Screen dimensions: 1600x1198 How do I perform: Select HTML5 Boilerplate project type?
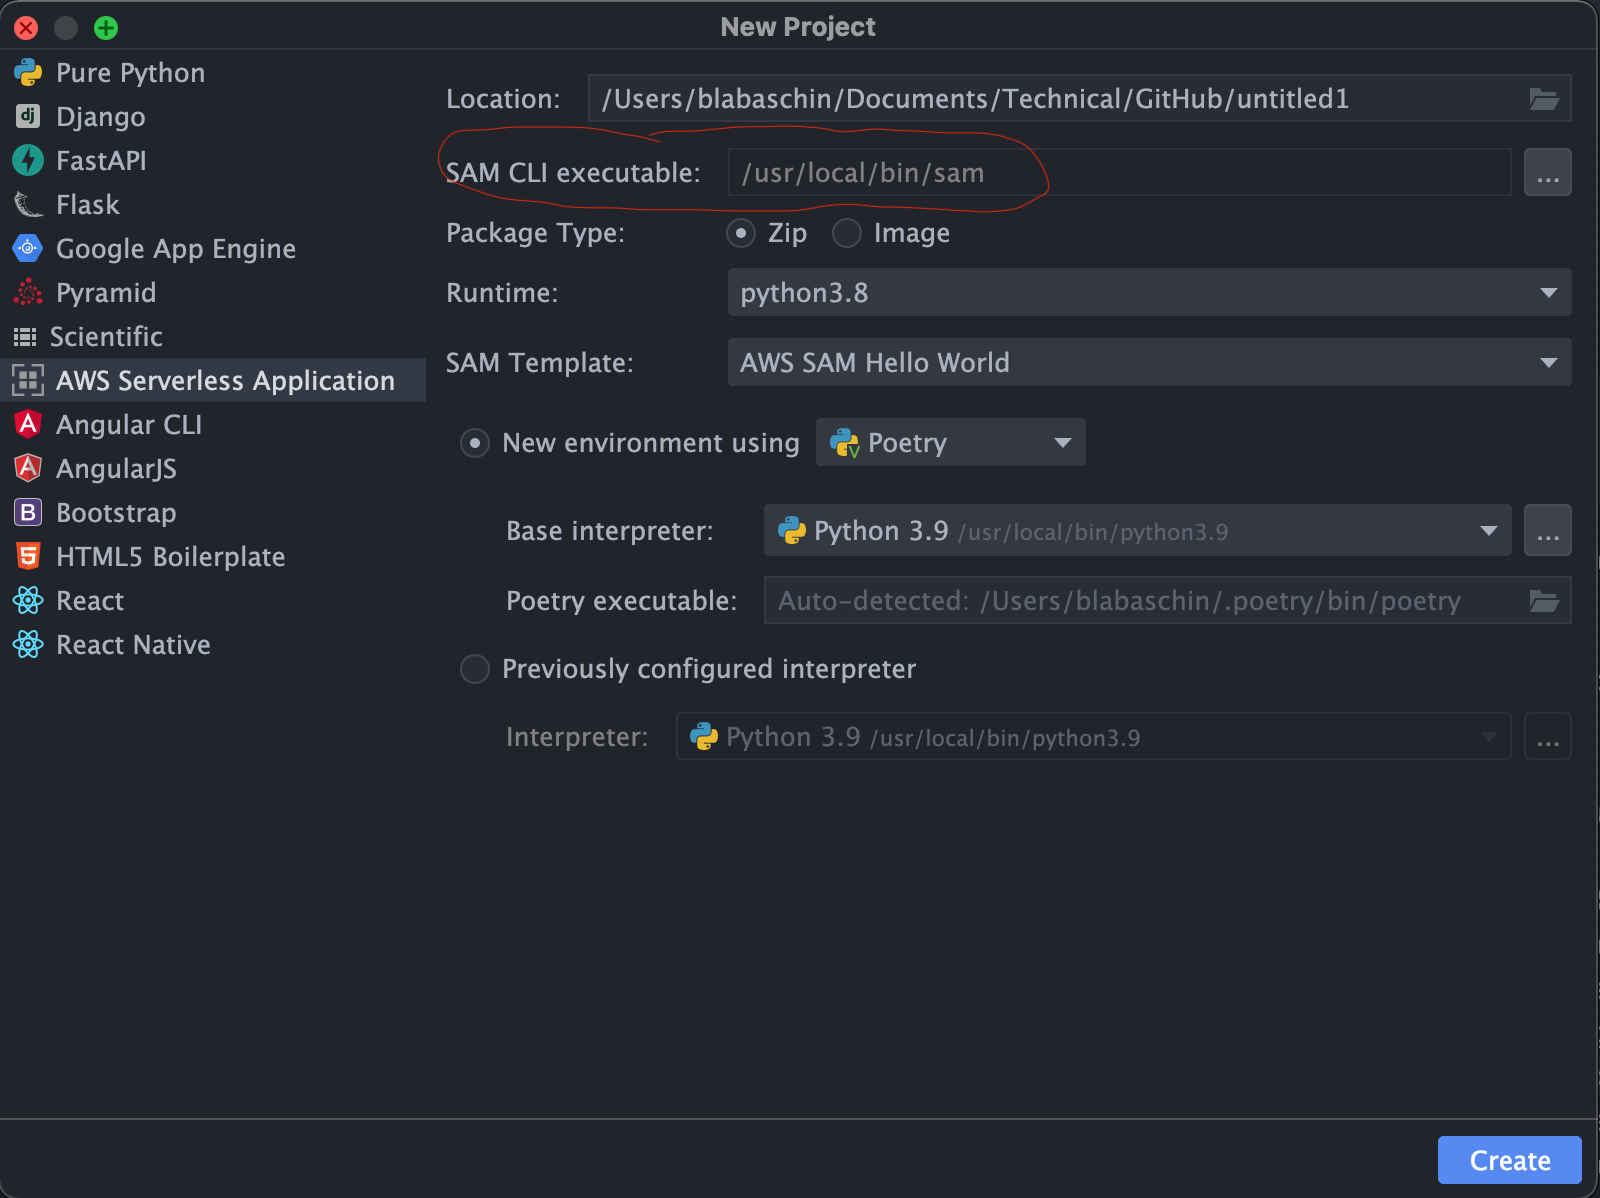213,556
